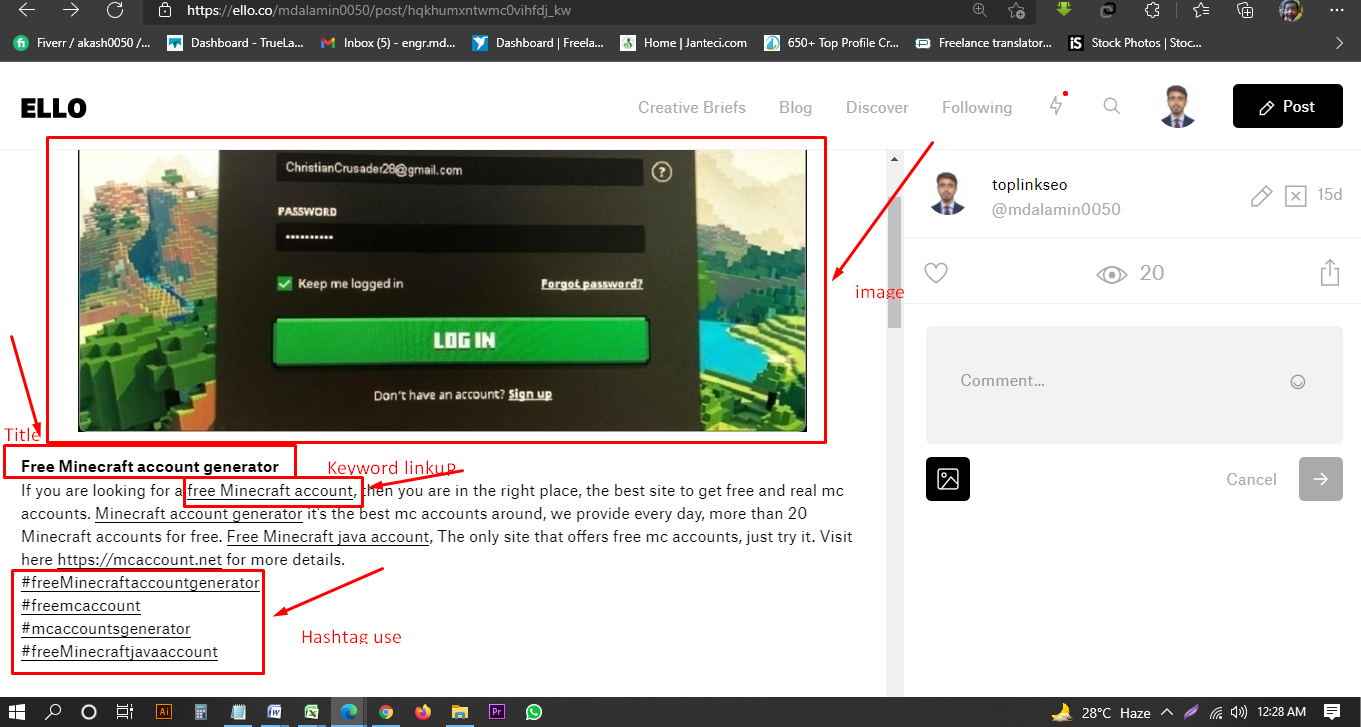
Task: Open the browser zoom magnifier icon
Action: [x=981, y=10]
